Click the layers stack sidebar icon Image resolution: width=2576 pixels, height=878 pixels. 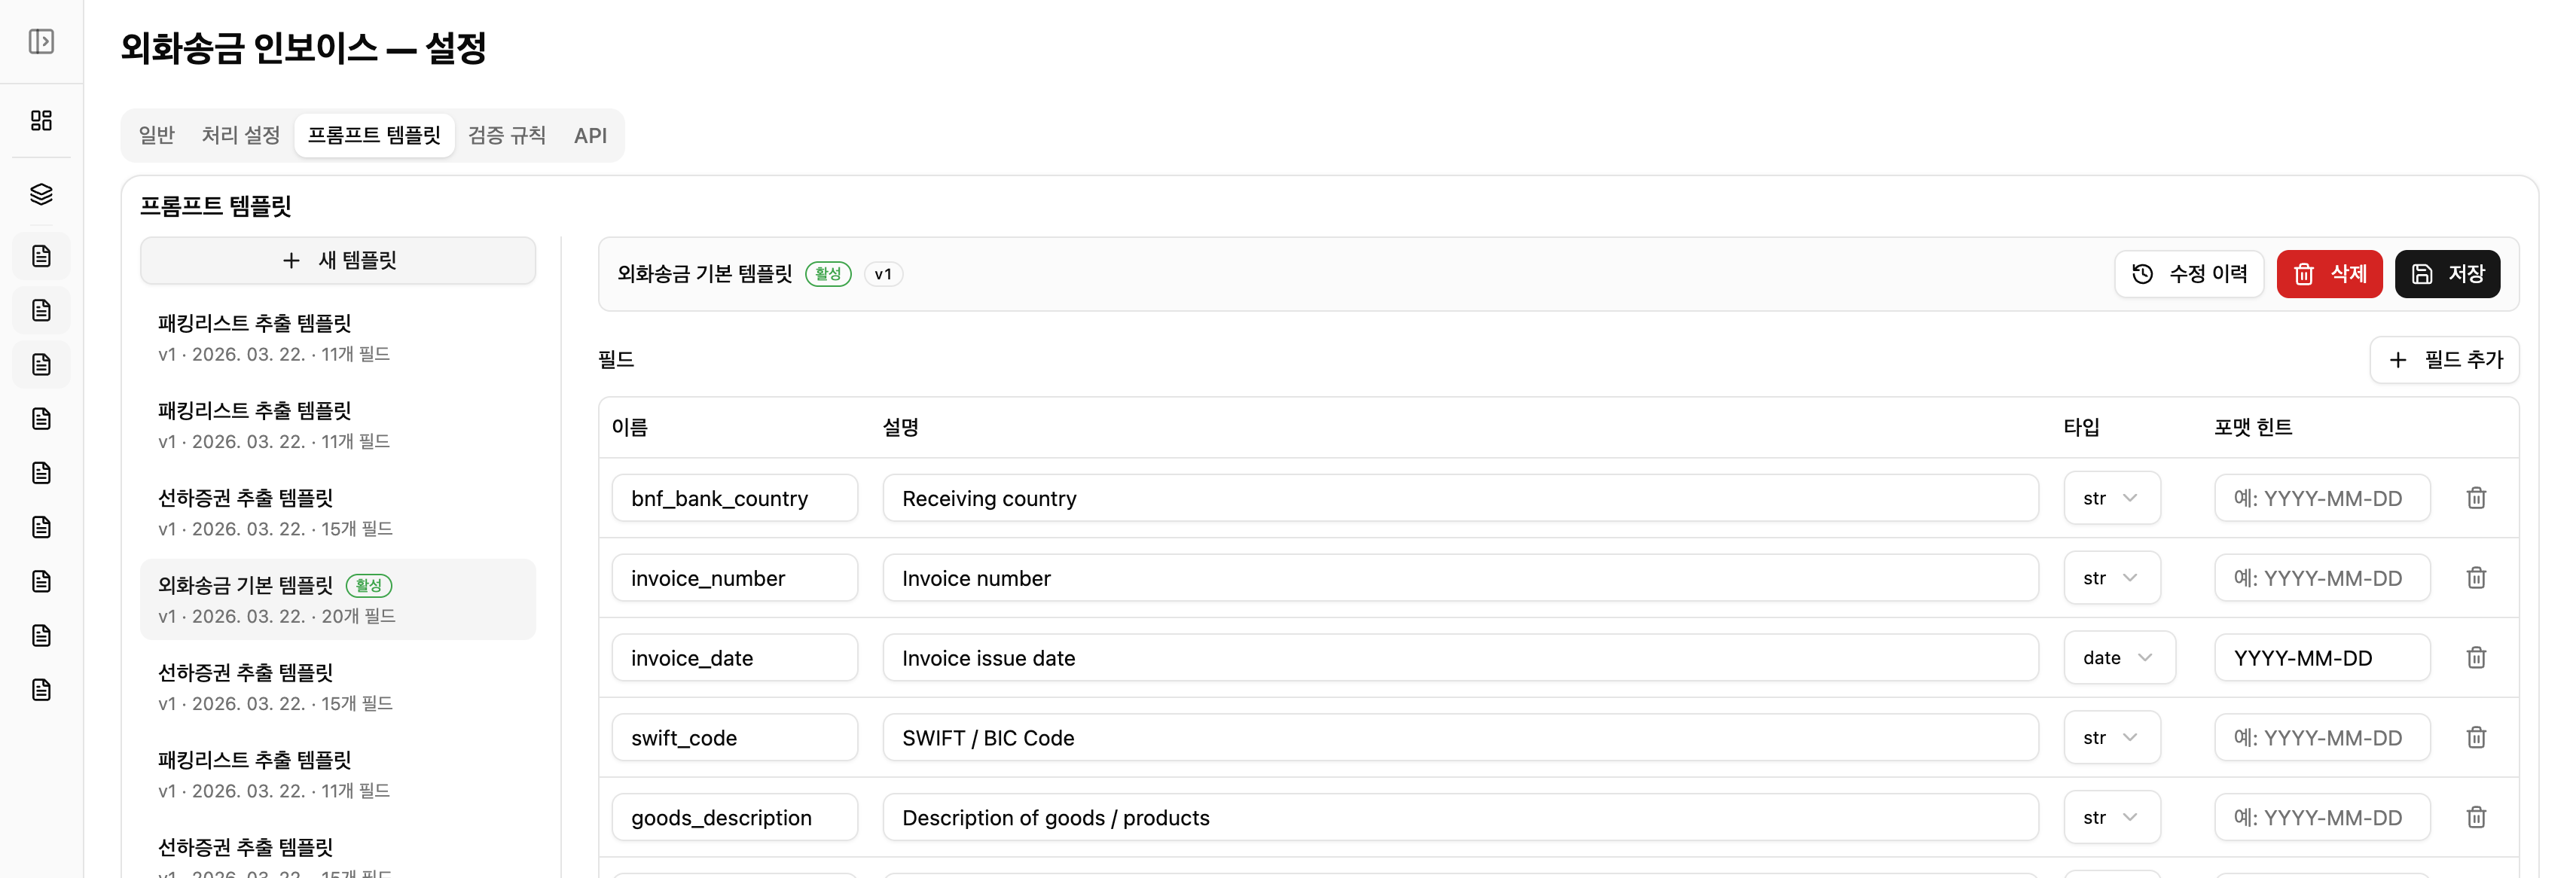click(x=41, y=194)
